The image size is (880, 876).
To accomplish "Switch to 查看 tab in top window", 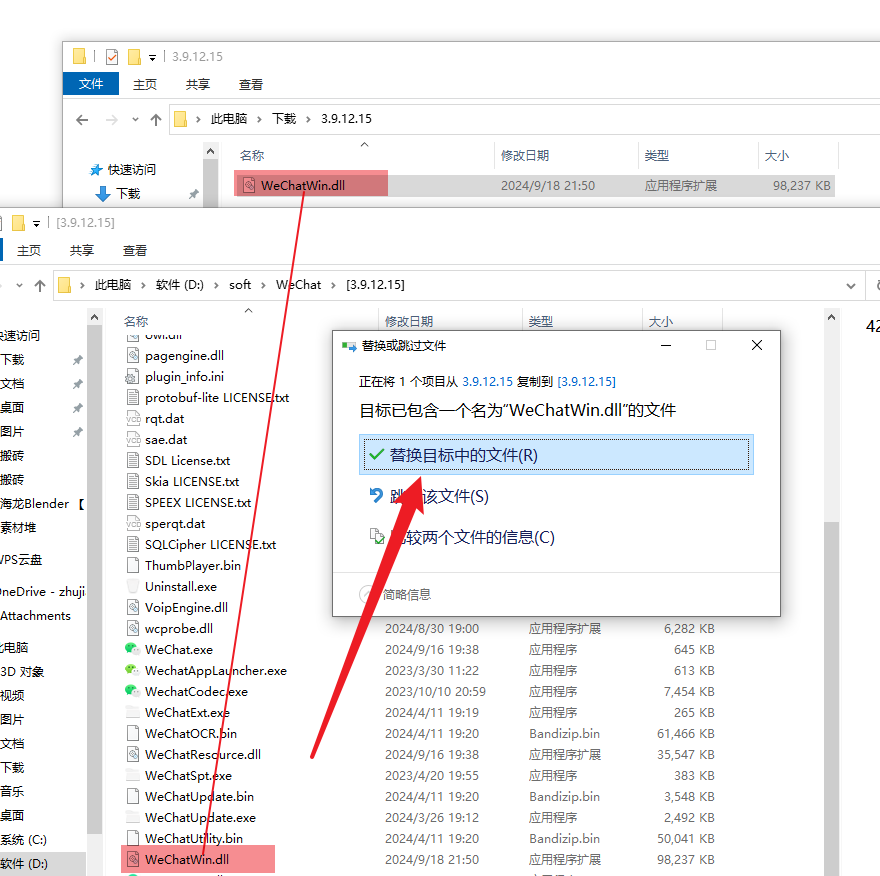I will tap(251, 85).
